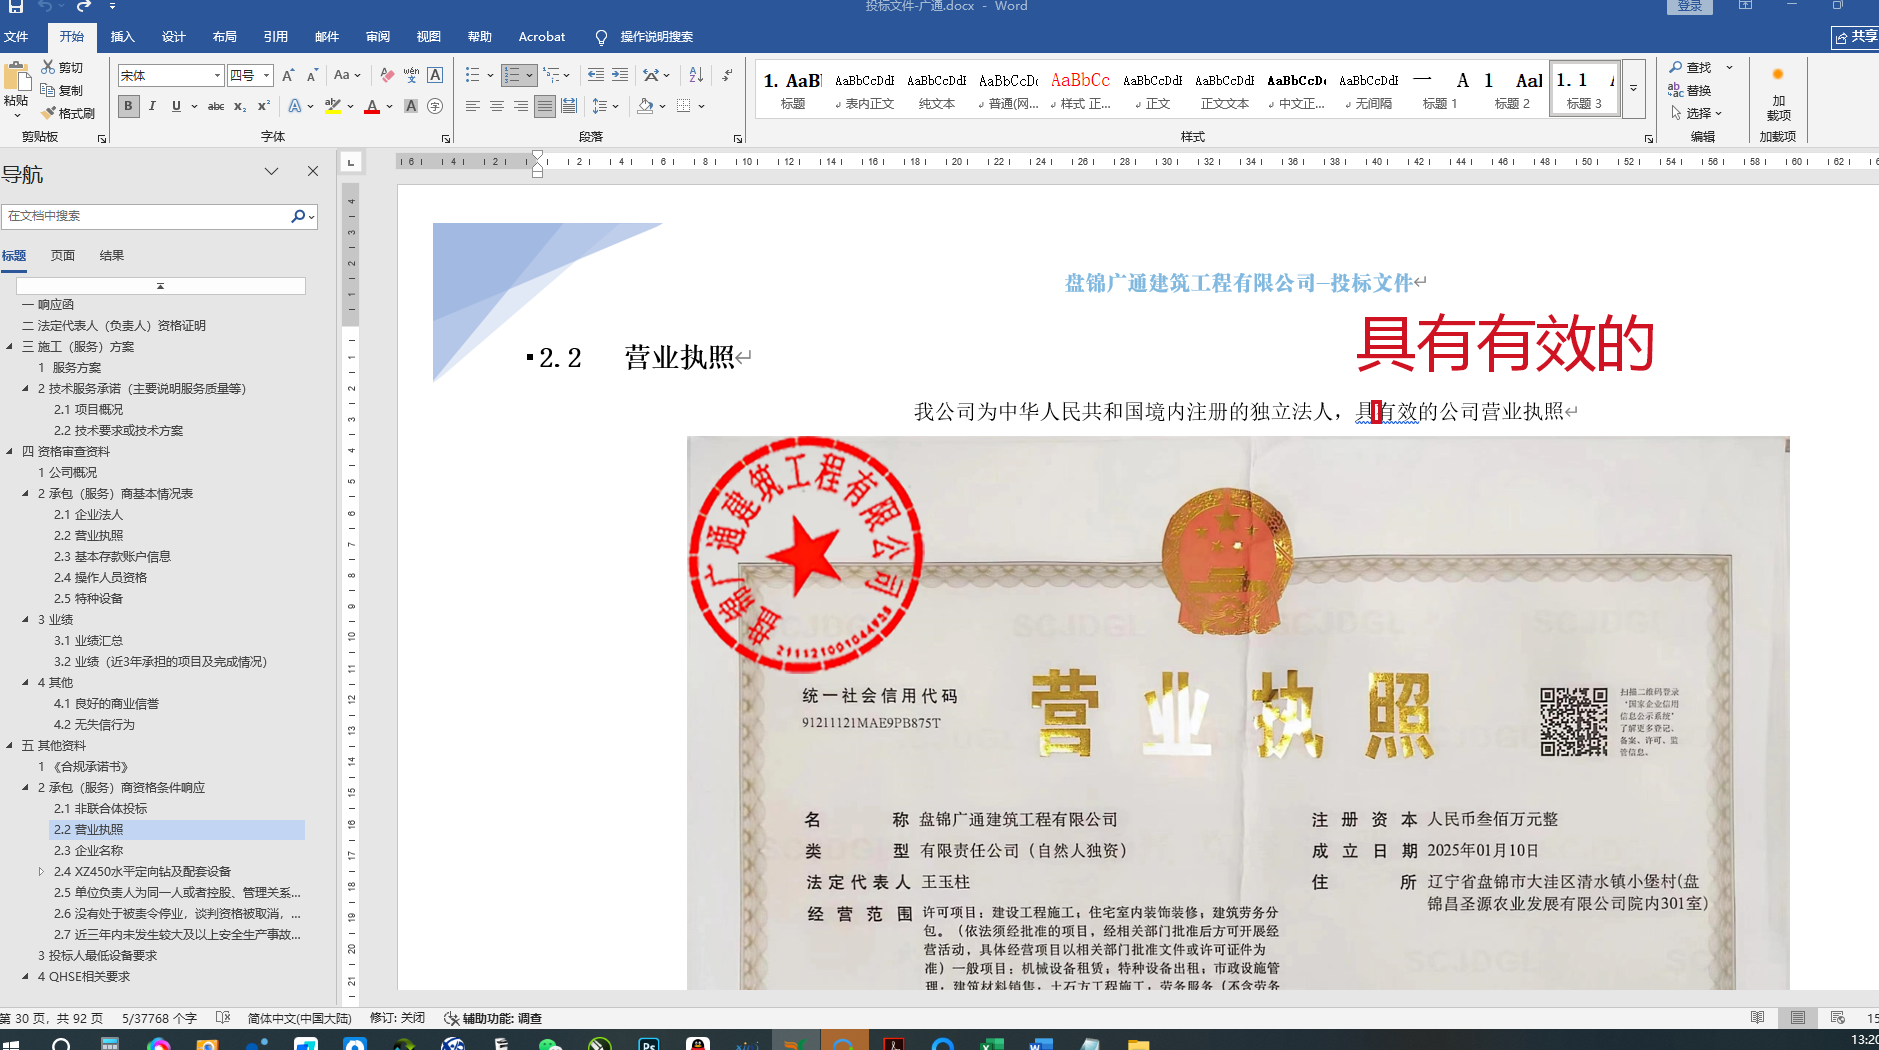
Task: Click the yellow text highlight color button
Action: coord(334,106)
